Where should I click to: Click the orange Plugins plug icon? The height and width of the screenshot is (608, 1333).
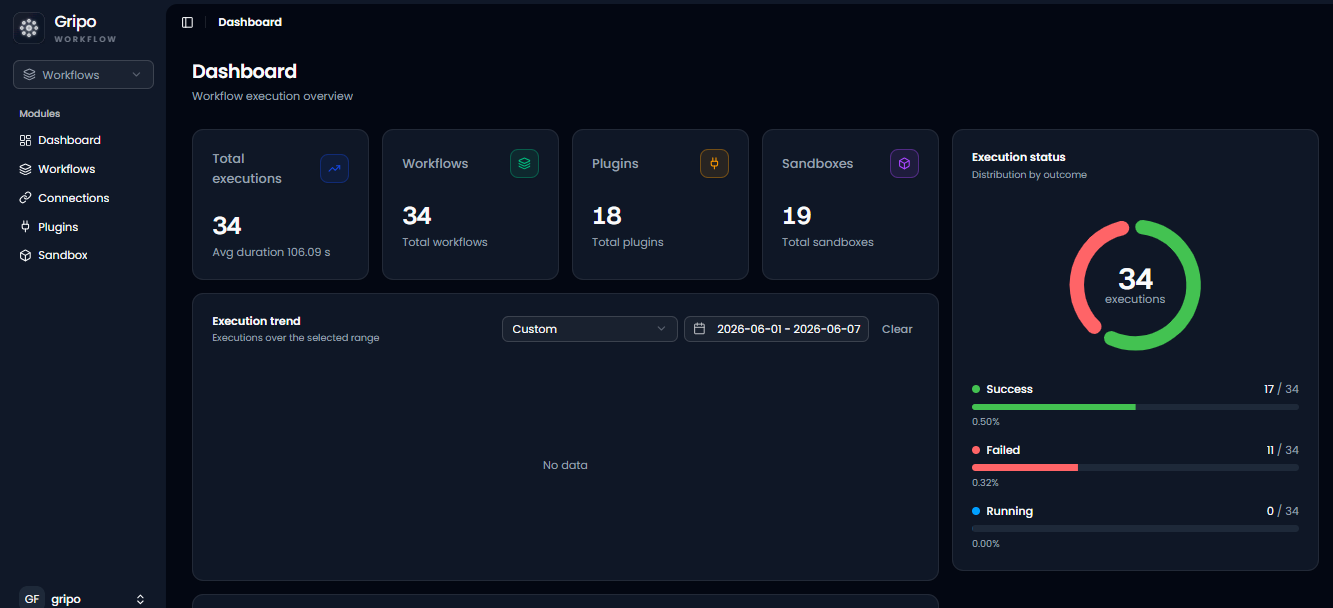click(714, 164)
